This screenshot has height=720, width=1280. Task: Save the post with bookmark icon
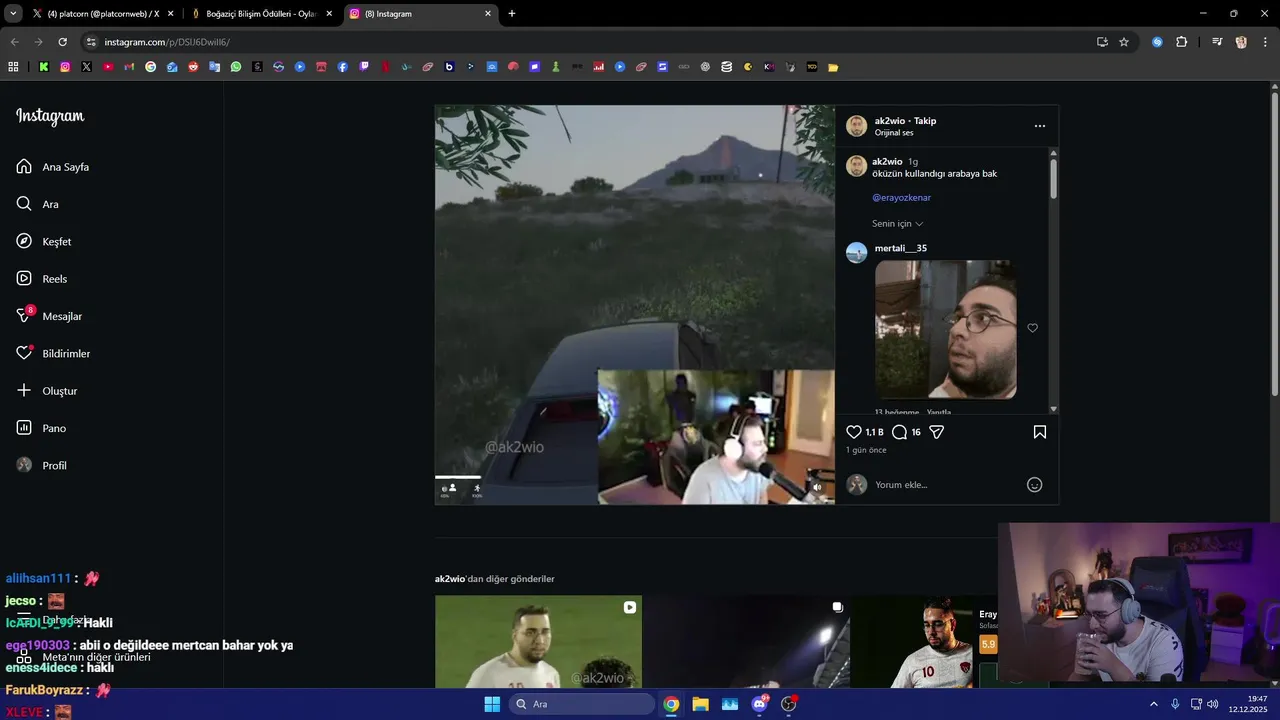(x=1040, y=432)
